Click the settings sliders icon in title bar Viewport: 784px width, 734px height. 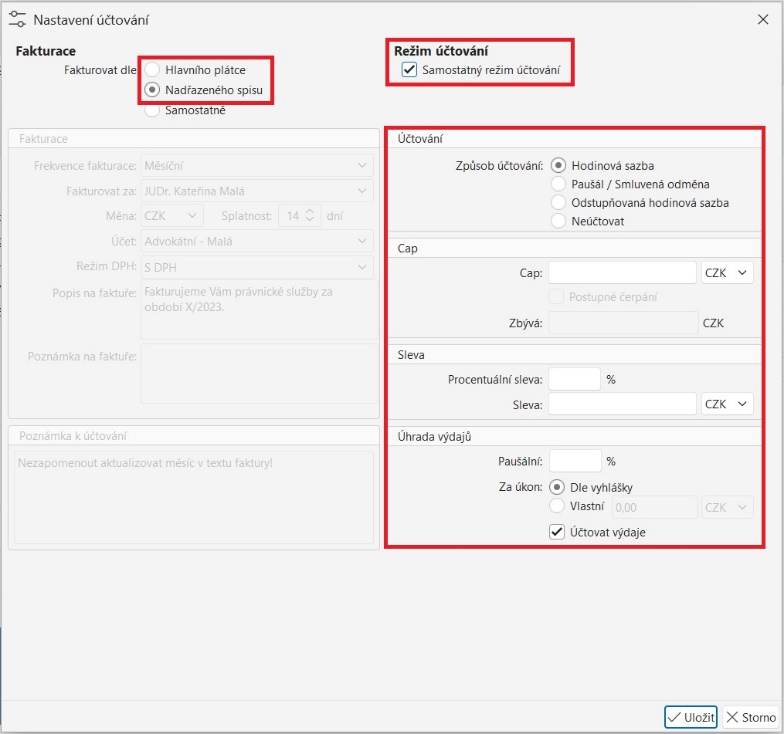(17, 19)
